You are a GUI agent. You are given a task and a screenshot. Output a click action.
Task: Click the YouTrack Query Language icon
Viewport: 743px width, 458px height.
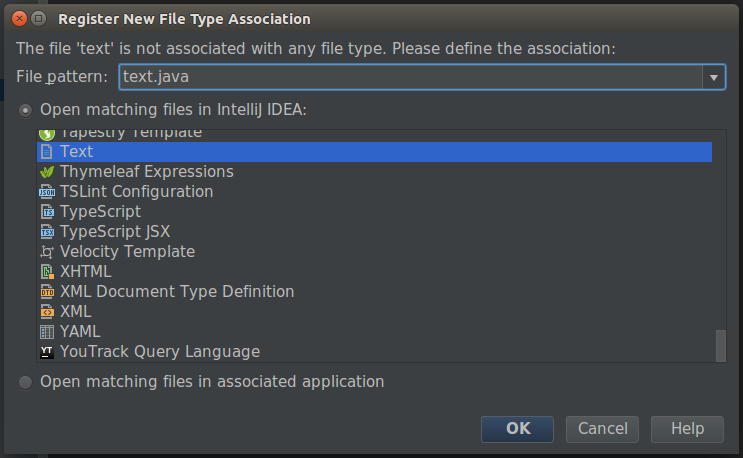[x=46, y=352]
